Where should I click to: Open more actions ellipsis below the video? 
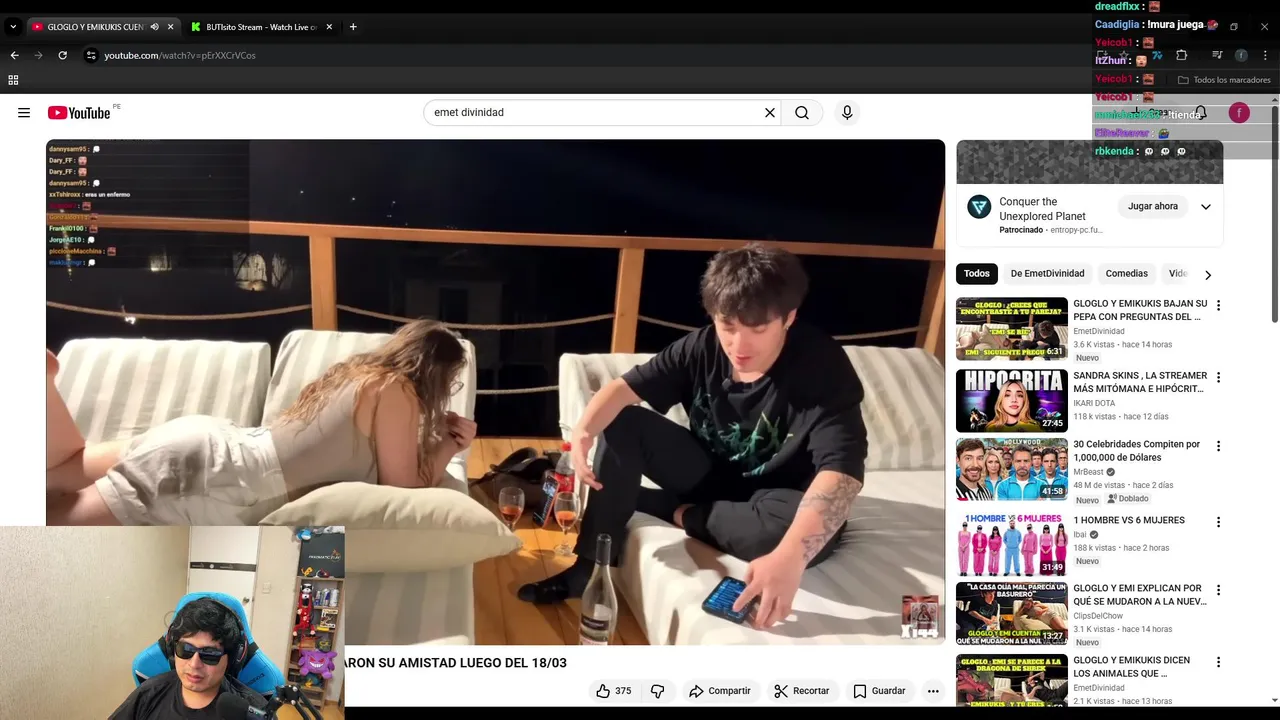coord(933,691)
